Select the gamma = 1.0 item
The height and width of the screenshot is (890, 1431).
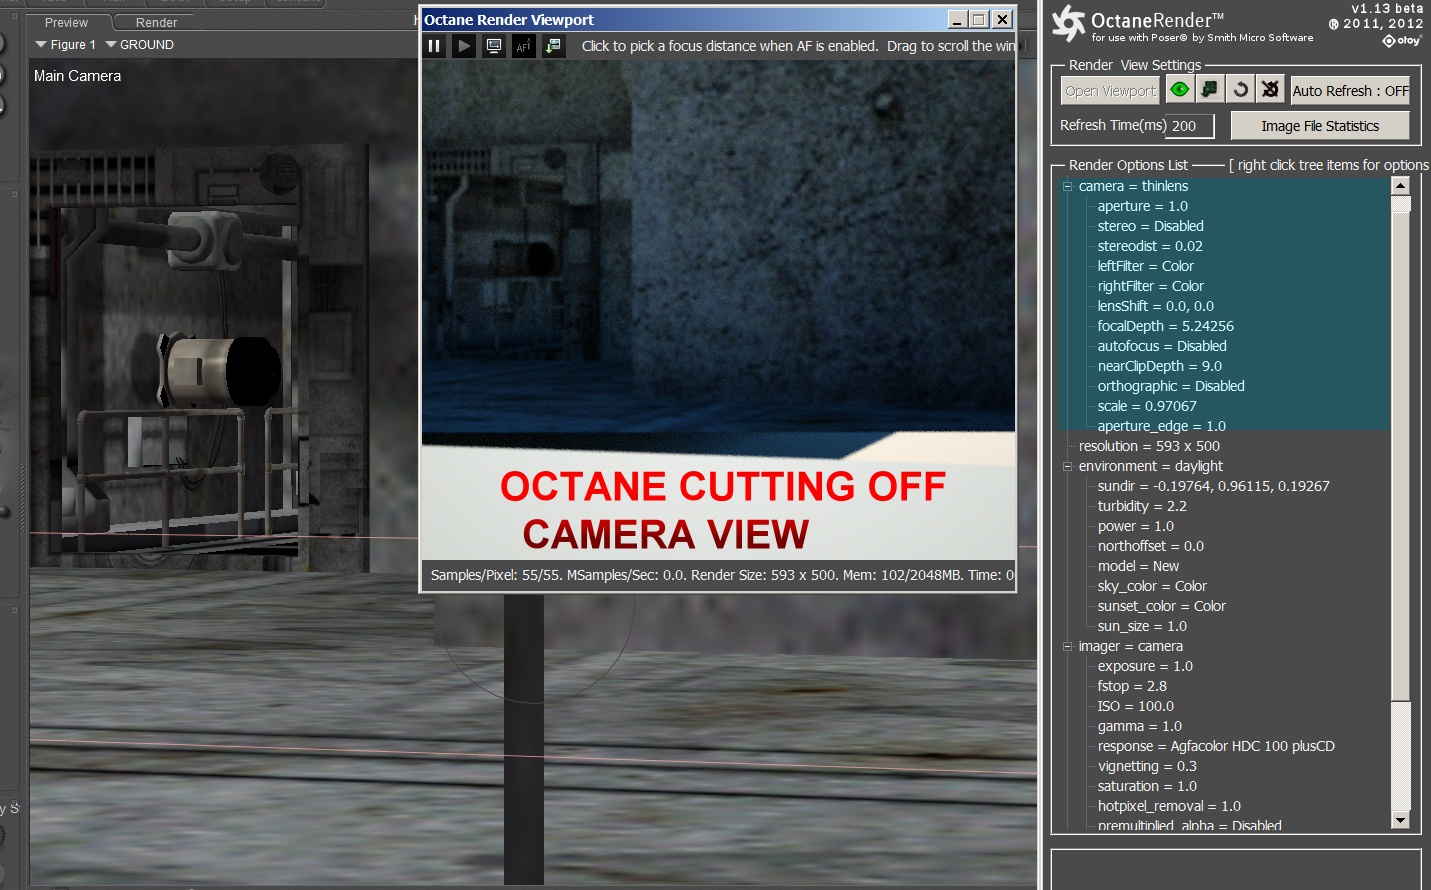pyautogui.click(x=1140, y=726)
